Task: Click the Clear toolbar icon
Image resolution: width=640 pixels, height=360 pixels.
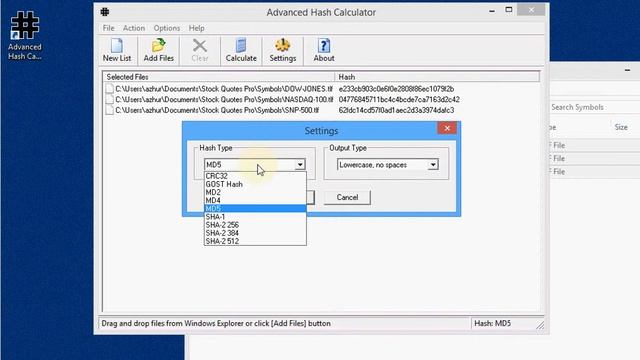Action: tap(200, 50)
